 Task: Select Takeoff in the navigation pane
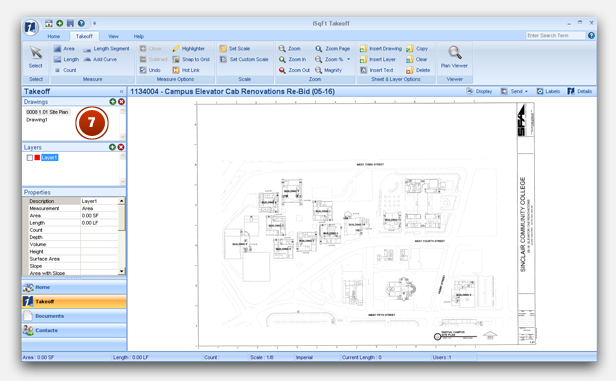[74, 302]
